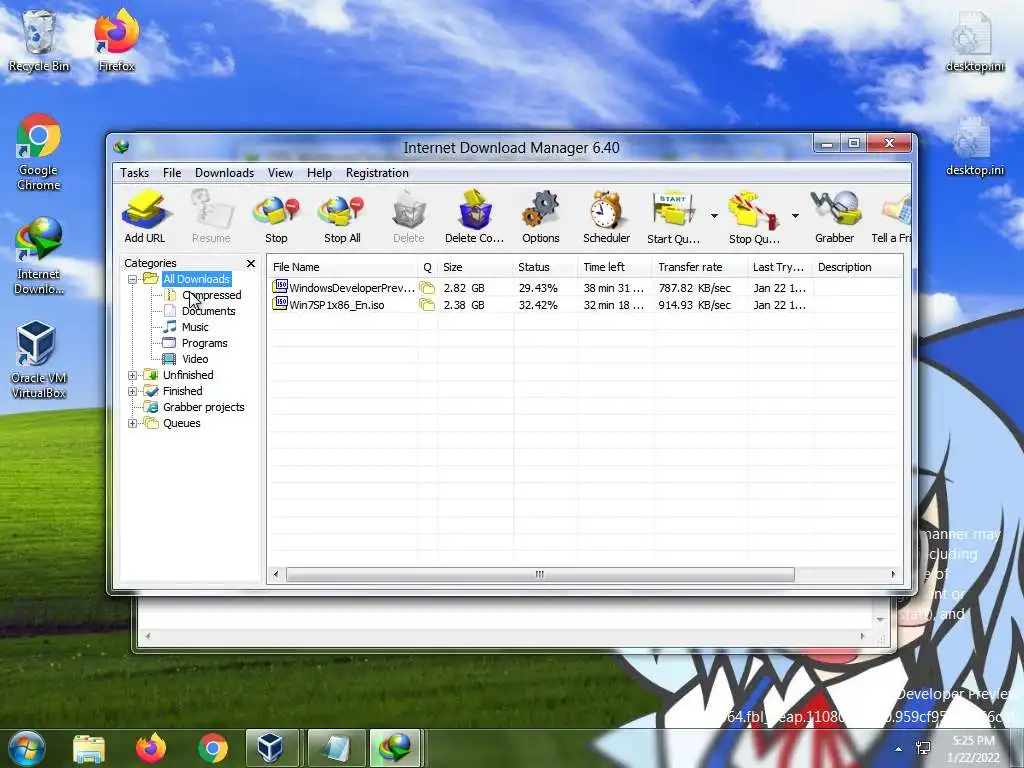The image size is (1024, 768).
Task: Open the Tasks menu
Action: tap(135, 173)
